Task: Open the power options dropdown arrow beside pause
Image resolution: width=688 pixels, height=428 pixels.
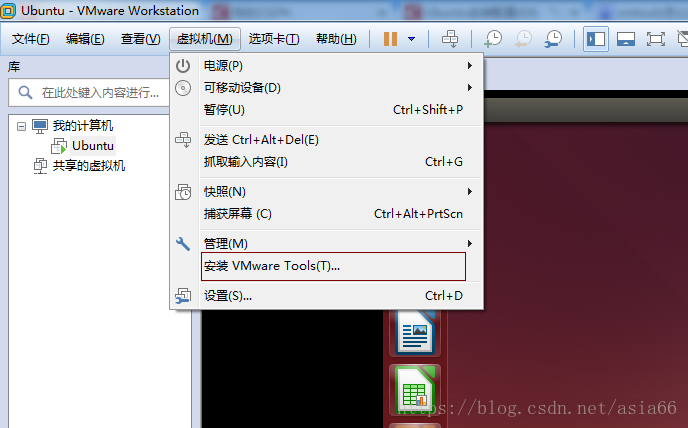Action: pos(412,39)
